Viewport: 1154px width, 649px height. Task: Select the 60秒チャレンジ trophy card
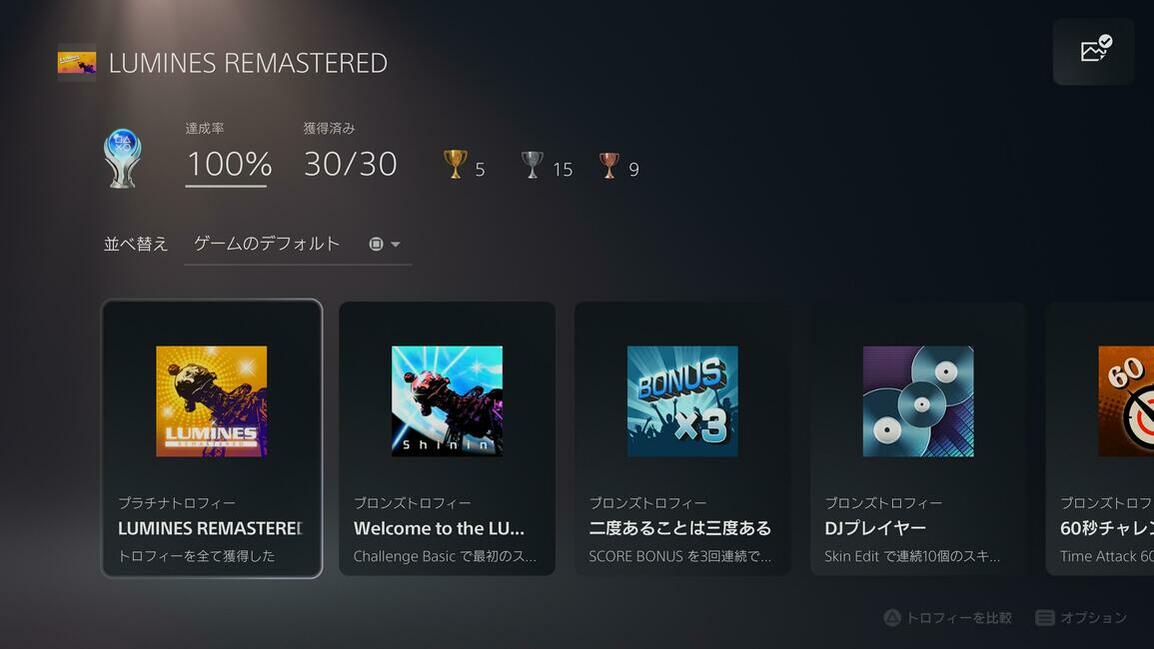tap(1100, 439)
